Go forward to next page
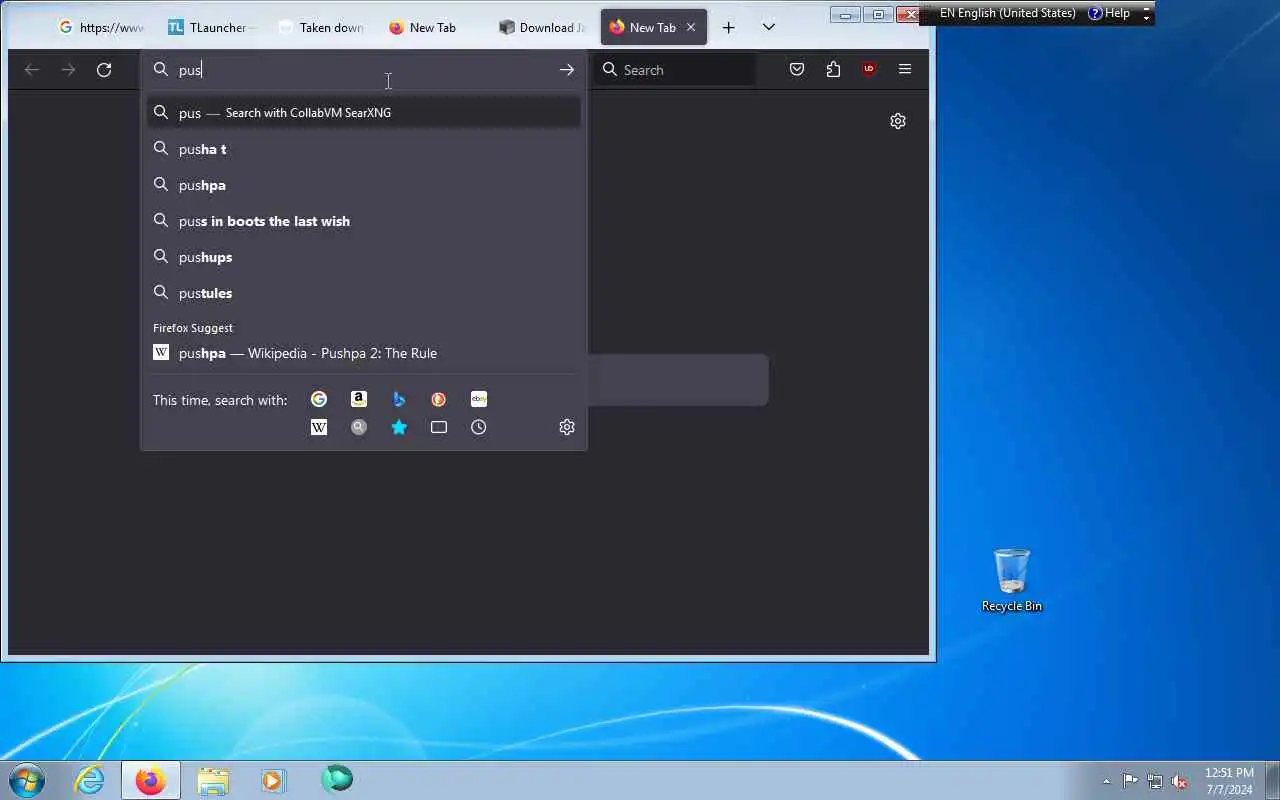This screenshot has height=800, width=1280. [x=68, y=70]
